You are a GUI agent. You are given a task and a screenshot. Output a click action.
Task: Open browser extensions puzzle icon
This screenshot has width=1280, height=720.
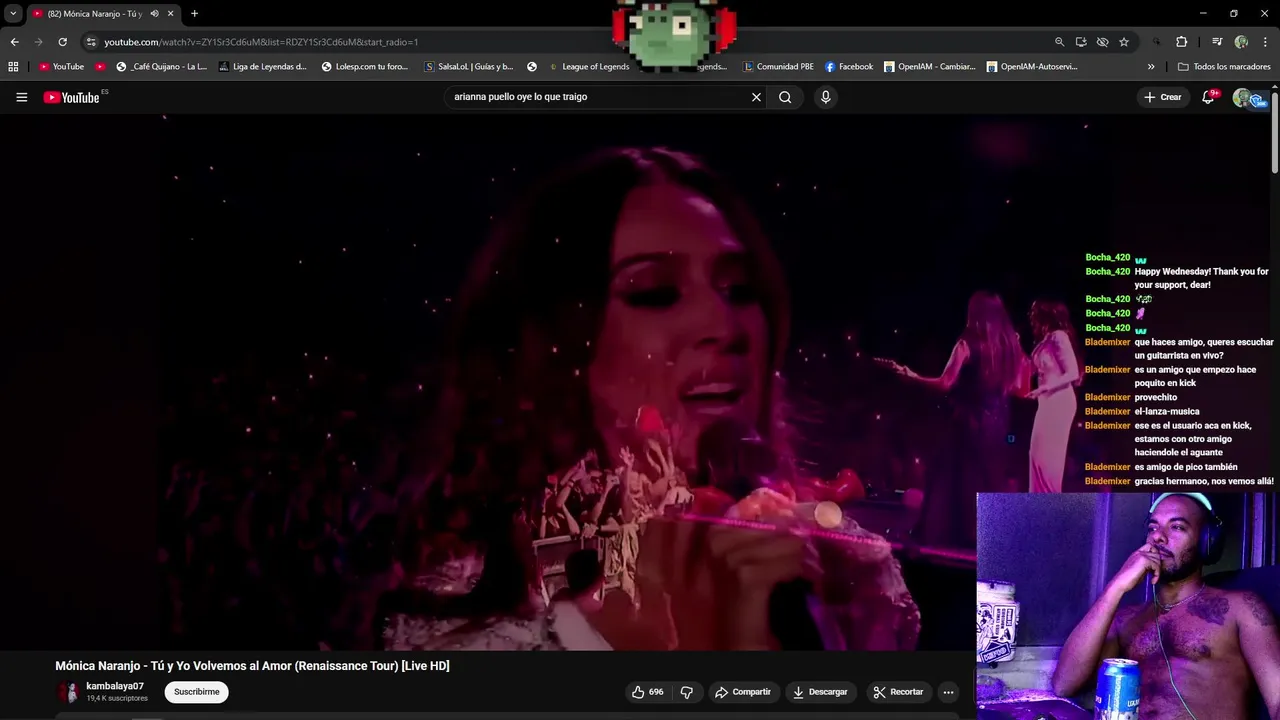(x=1181, y=42)
